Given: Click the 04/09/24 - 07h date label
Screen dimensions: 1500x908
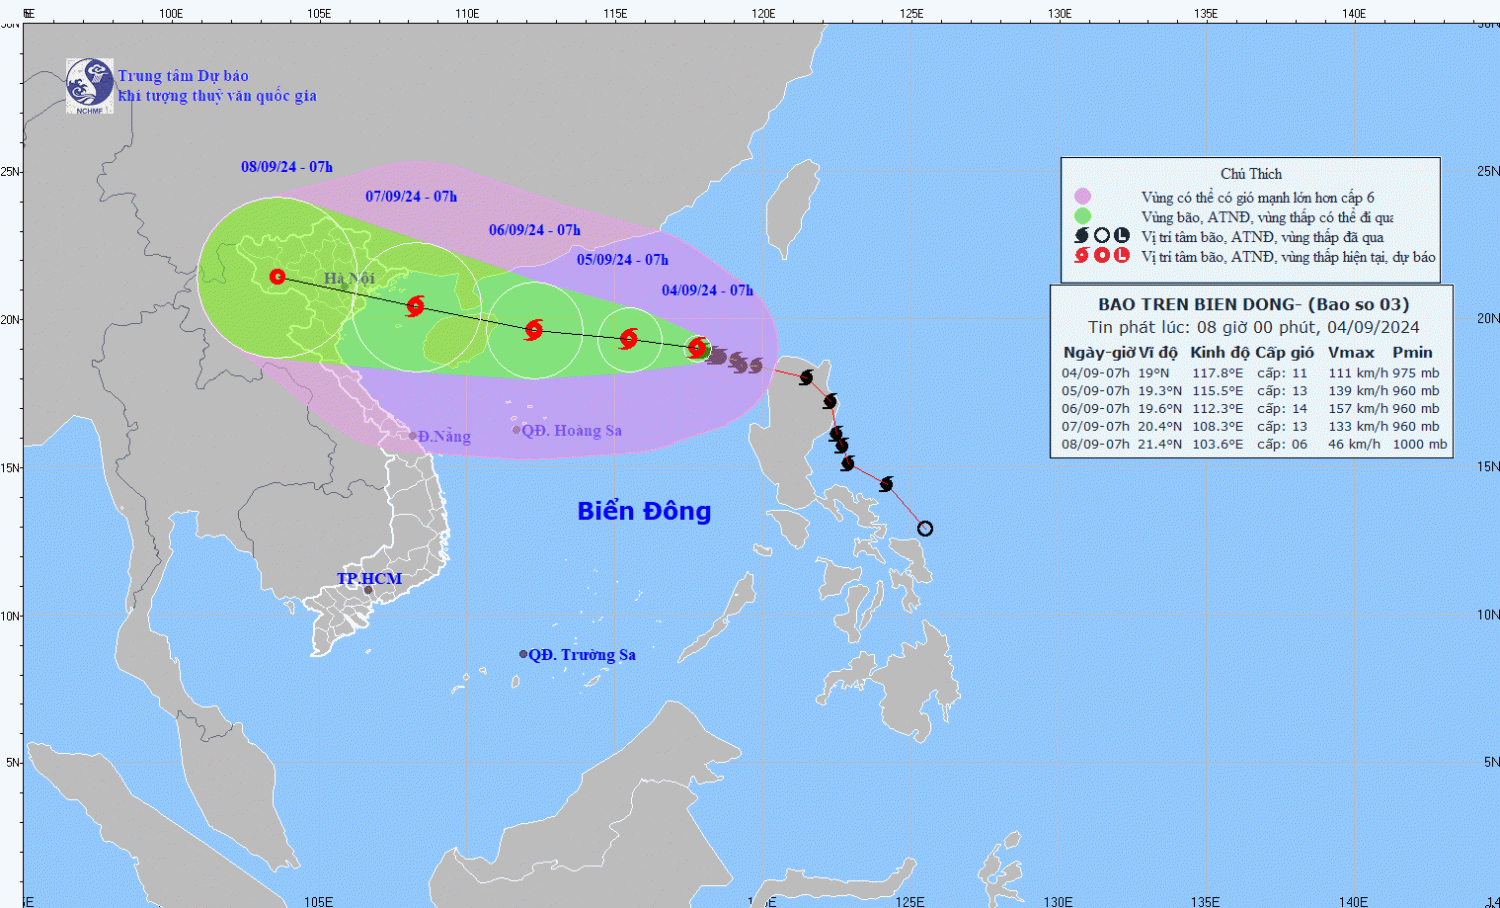Looking at the screenshot, I should (707, 290).
